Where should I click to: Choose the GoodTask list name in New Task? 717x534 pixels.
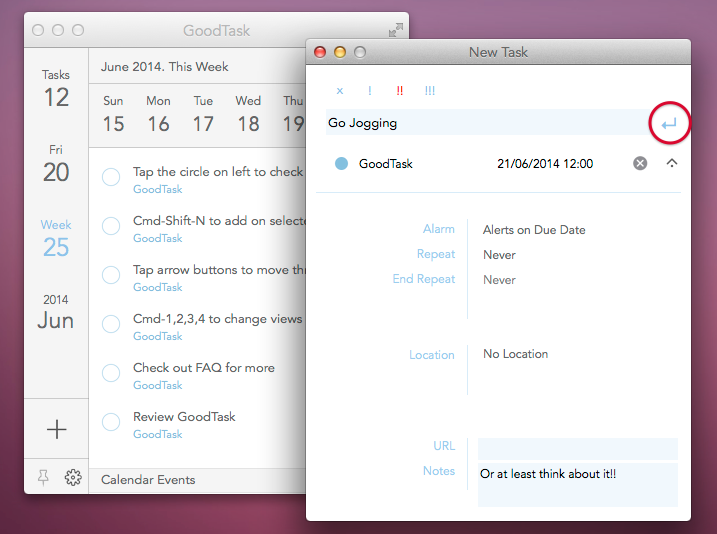coord(385,163)
